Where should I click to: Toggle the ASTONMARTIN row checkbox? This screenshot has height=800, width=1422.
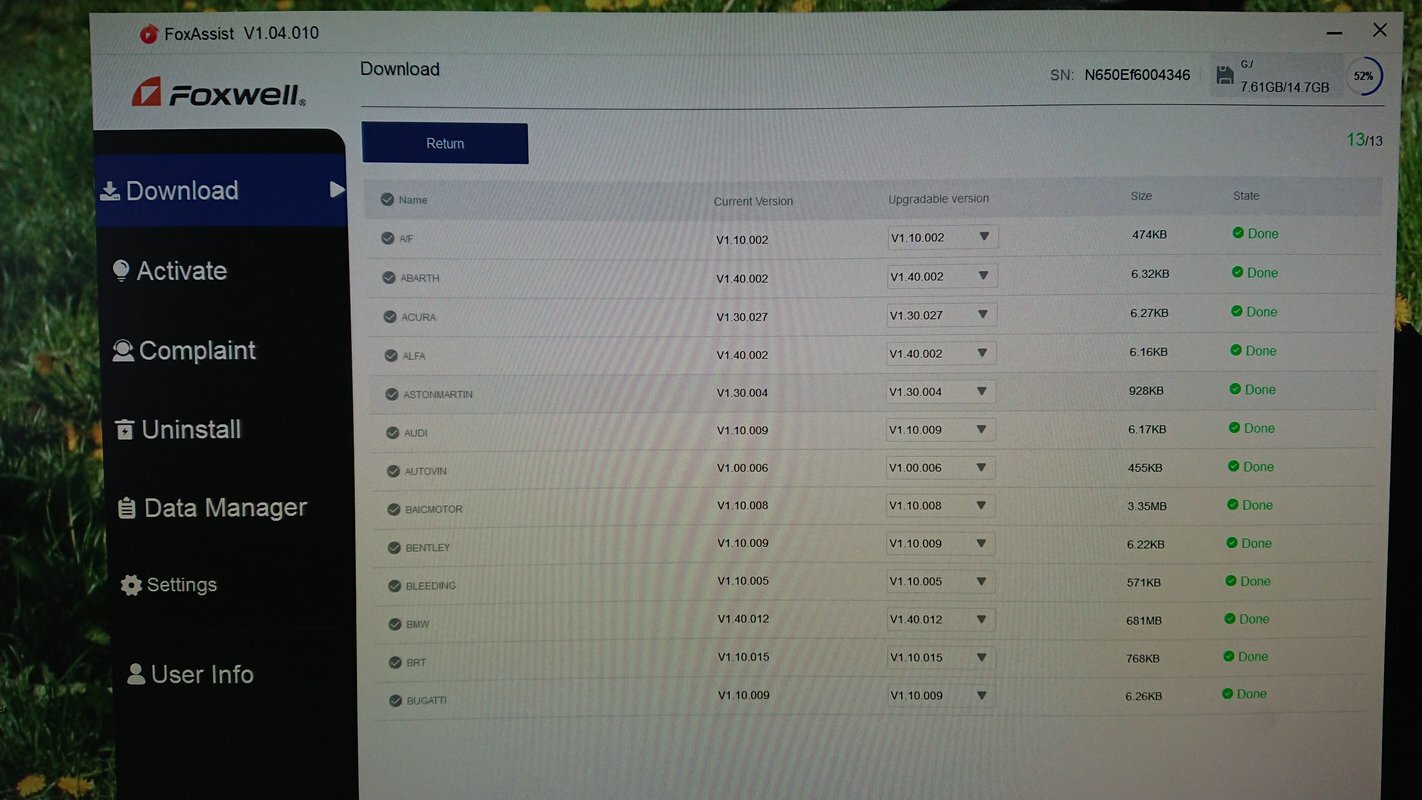pos(392,394)
